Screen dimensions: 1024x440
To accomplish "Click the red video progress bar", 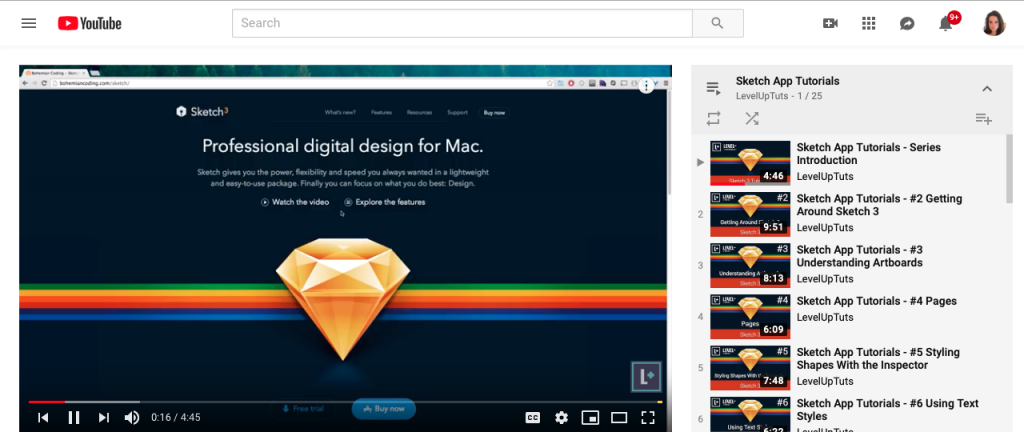I will point(46,401).
